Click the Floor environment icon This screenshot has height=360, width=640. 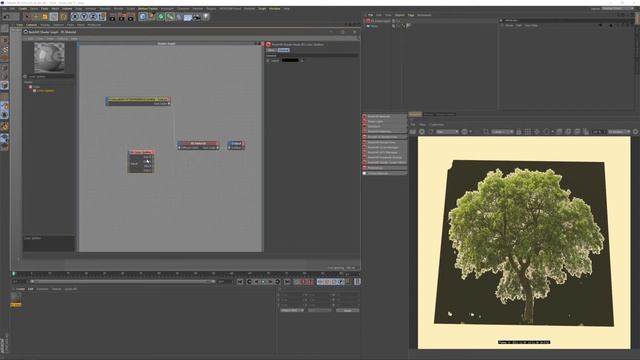point(188,17)
